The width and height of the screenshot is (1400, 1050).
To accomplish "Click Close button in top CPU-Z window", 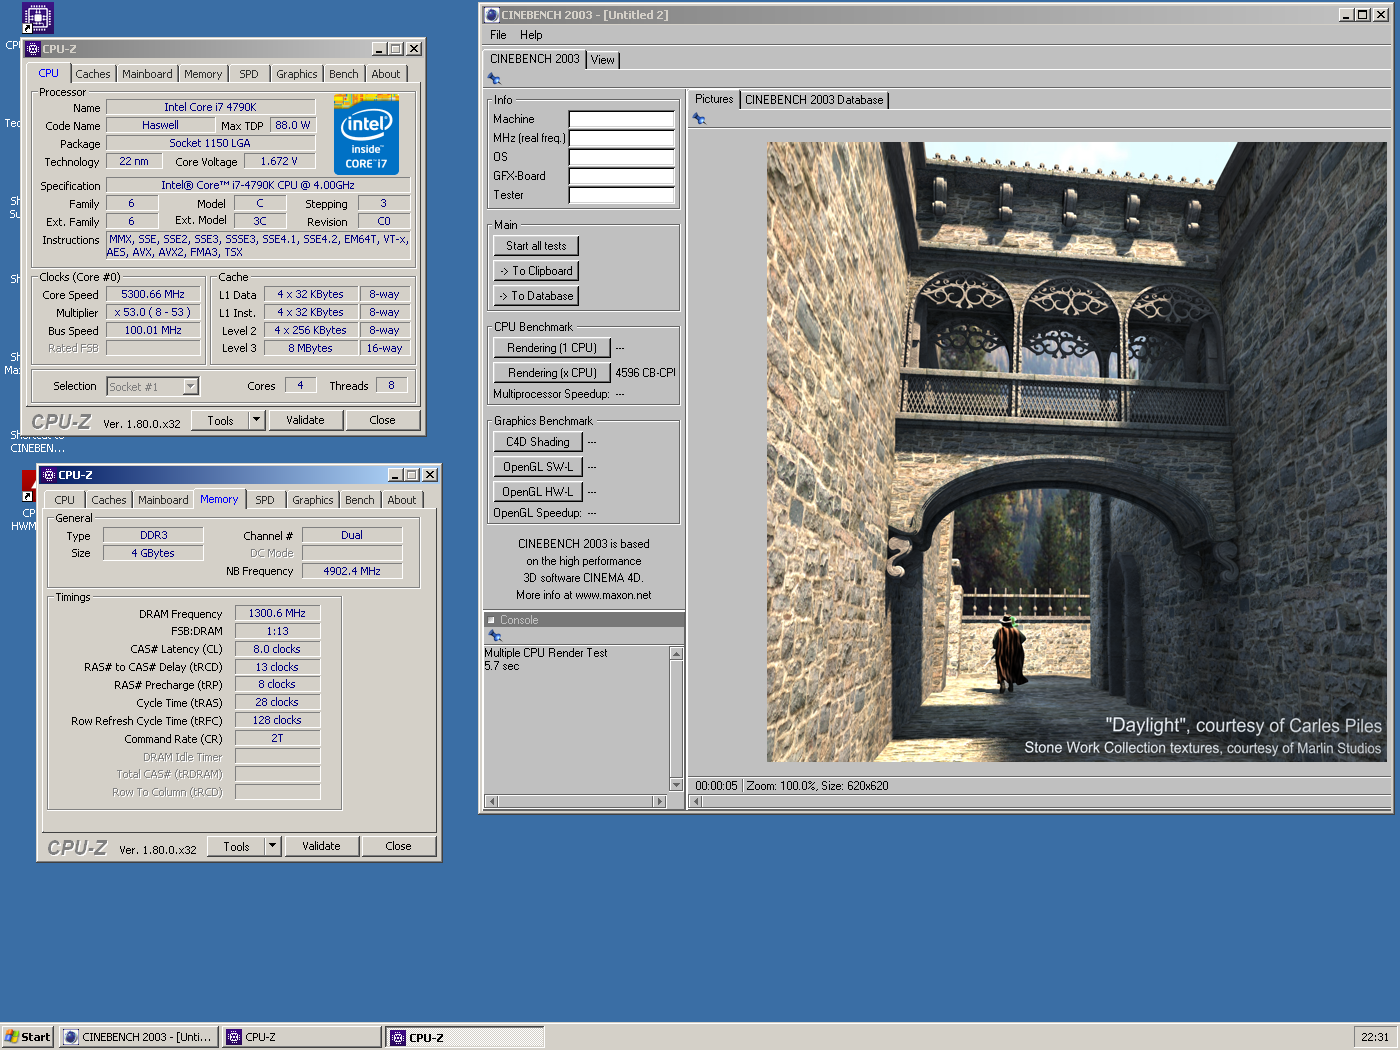I will pos(382,420).
